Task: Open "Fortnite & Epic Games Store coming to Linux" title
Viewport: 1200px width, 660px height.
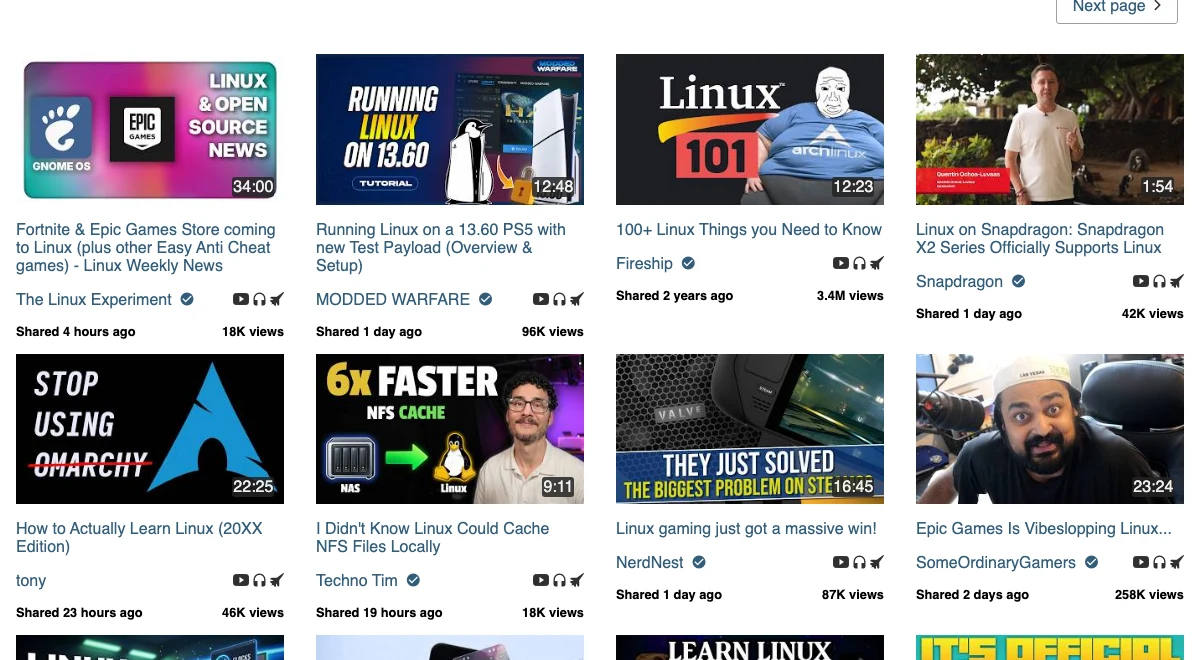Action: [146, 247]
